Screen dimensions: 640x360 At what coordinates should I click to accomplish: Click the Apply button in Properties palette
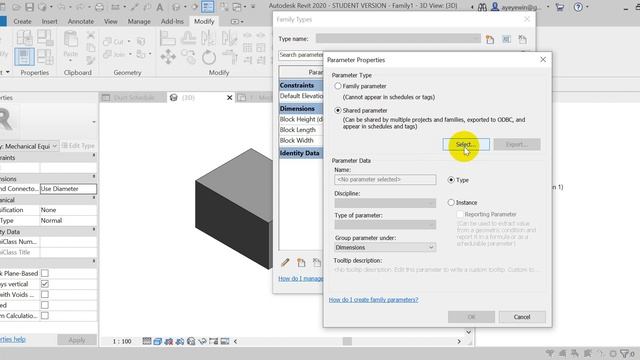click(77, 340)
